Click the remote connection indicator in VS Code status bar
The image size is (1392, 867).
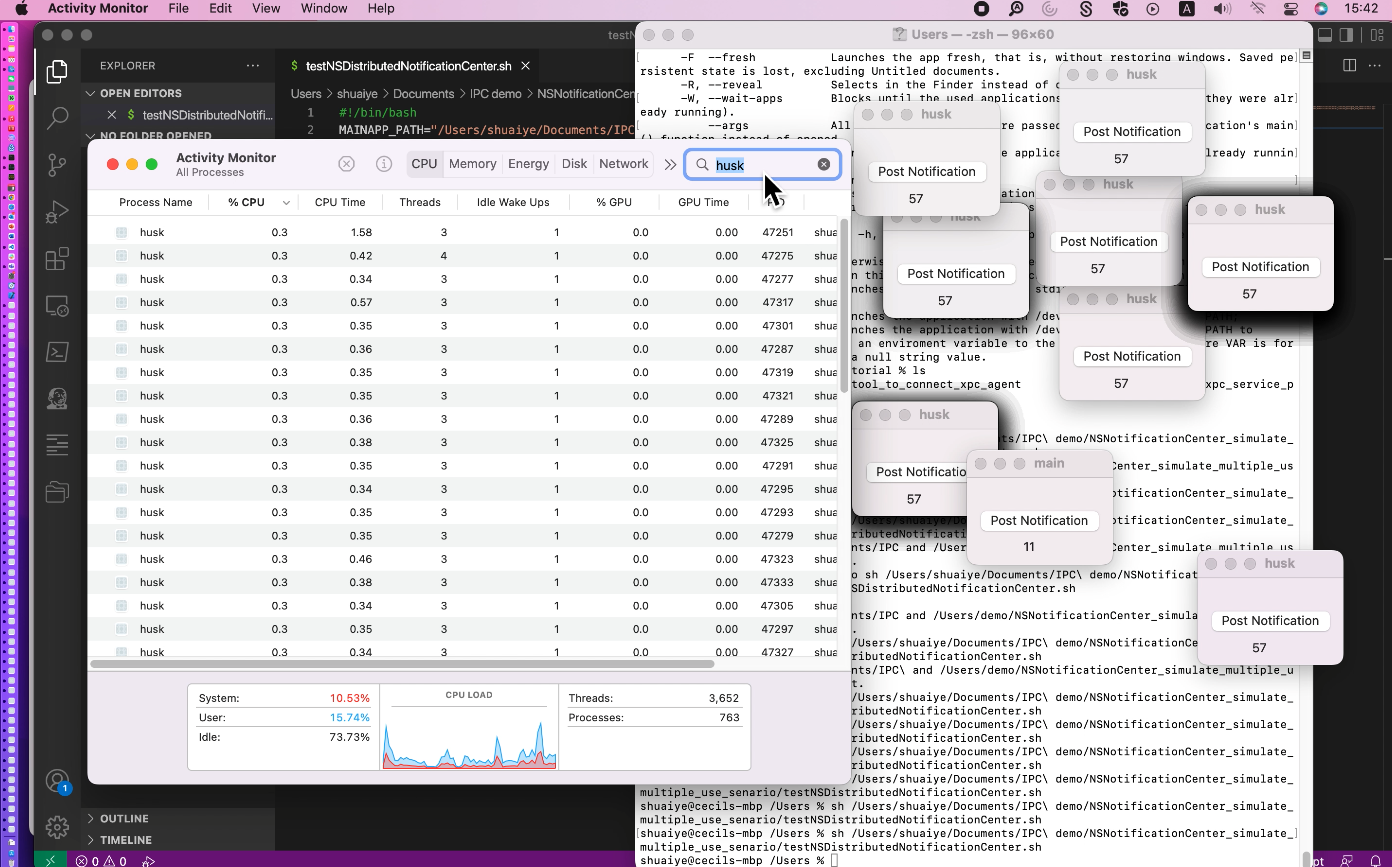click(x=51, y=860)
